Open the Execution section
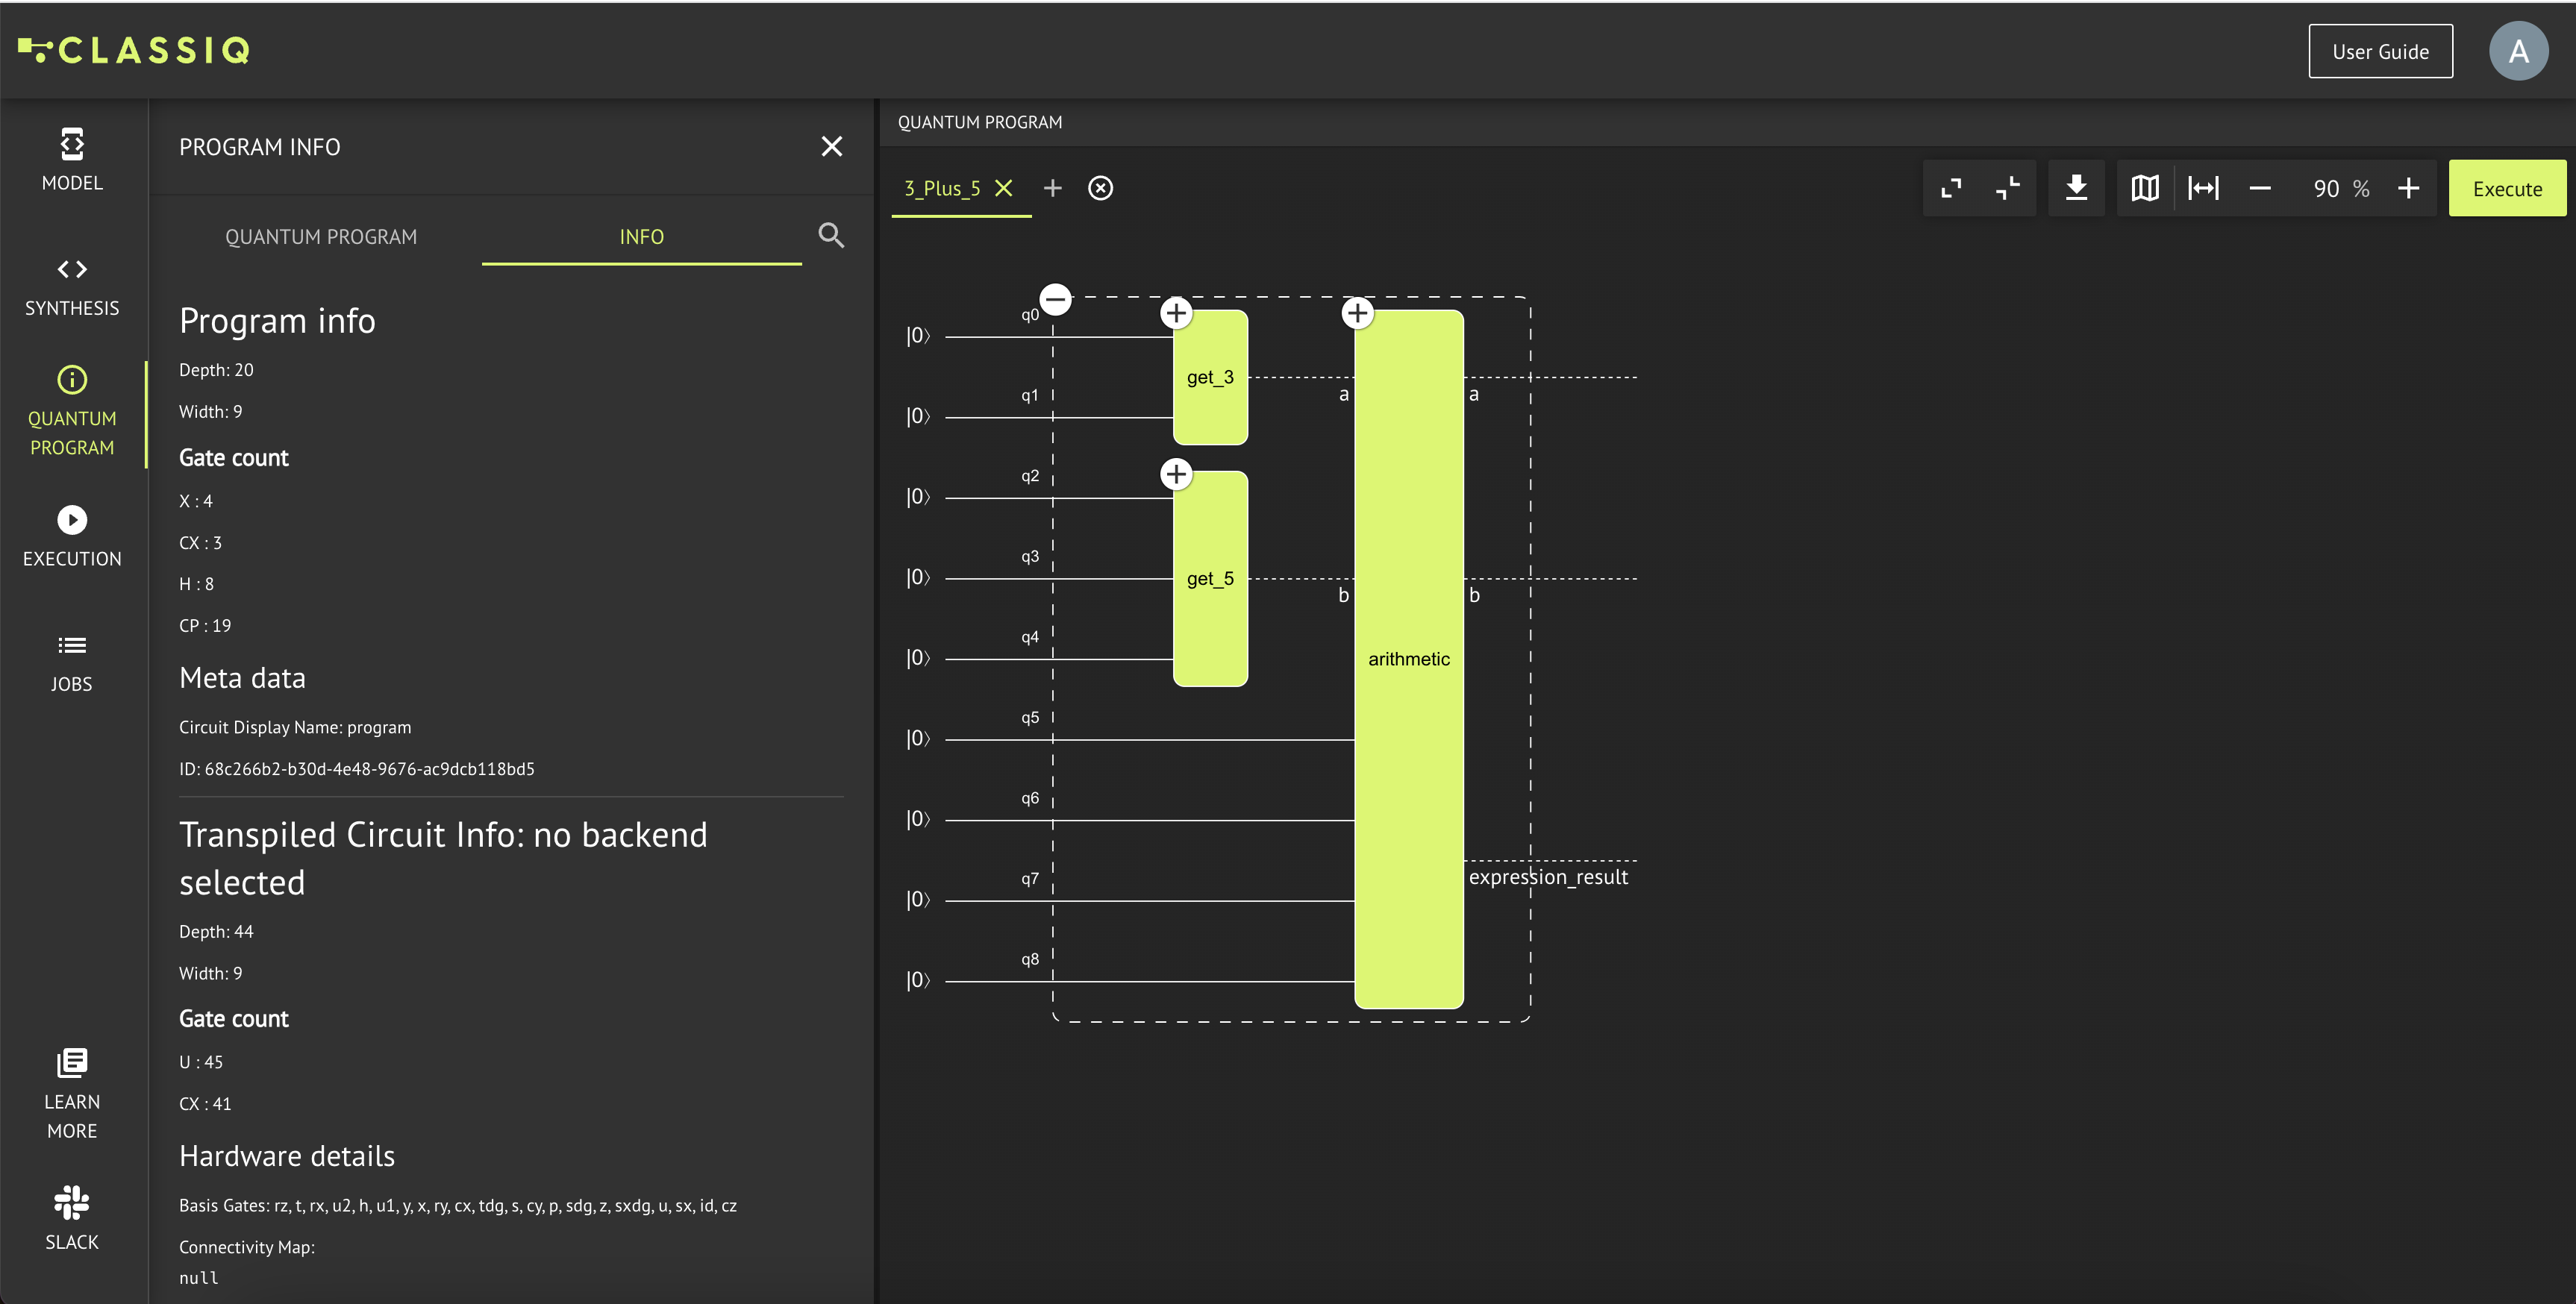 (x=72, y=536)
